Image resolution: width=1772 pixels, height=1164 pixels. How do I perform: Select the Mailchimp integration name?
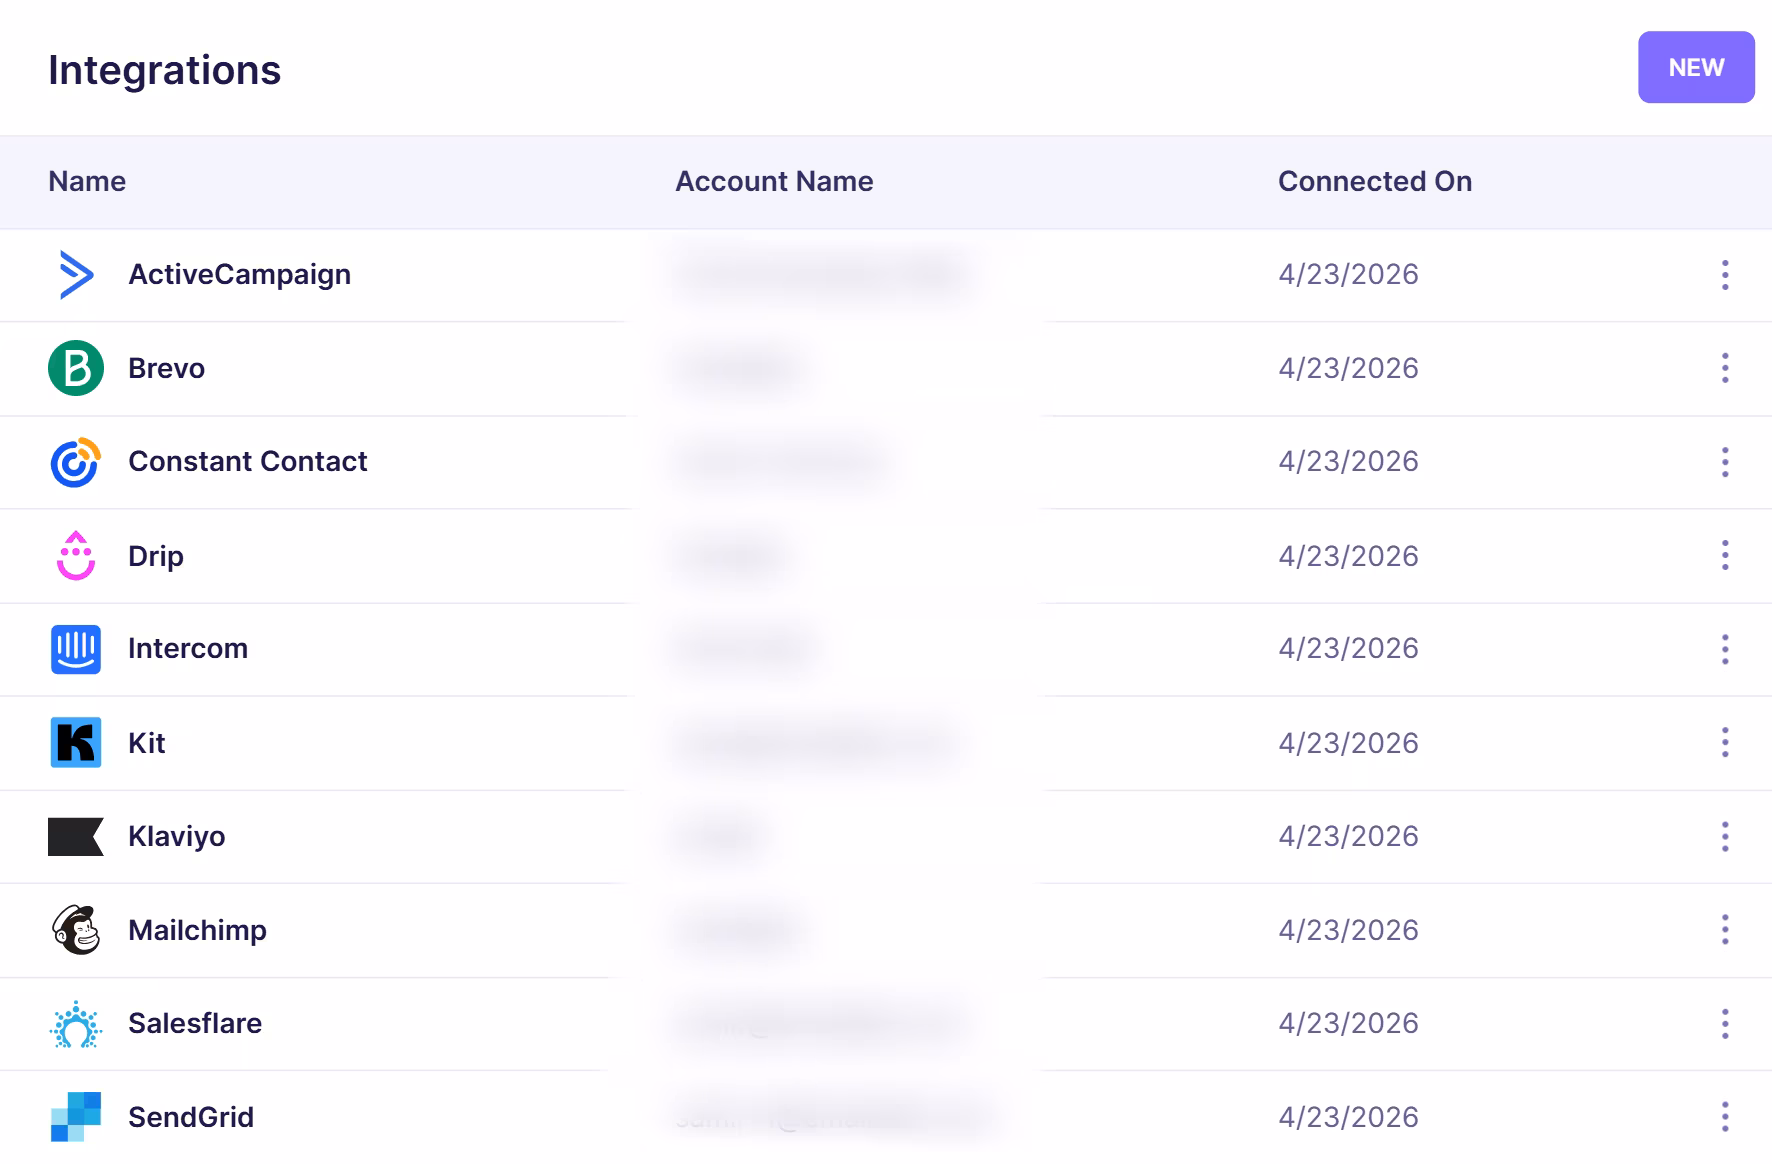coord(197,931)
